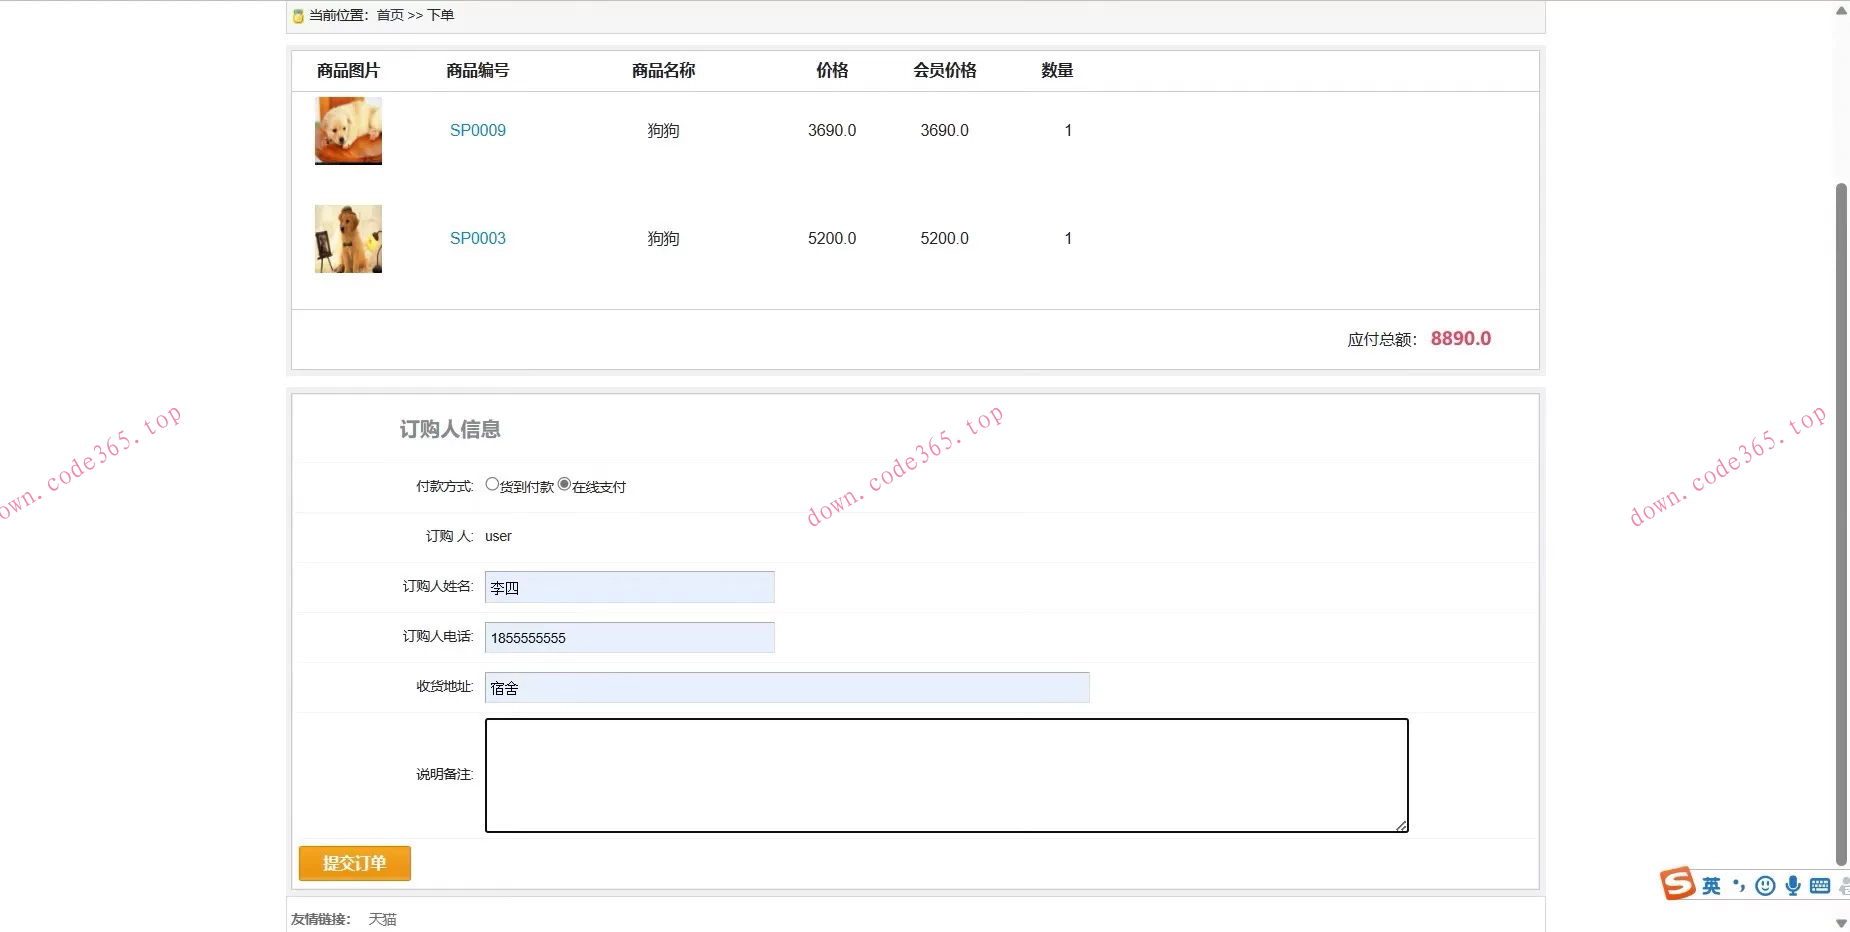Select the 货到付款 payment option
The width and height of the screenshot is (1850, 932).
[492, 485]
